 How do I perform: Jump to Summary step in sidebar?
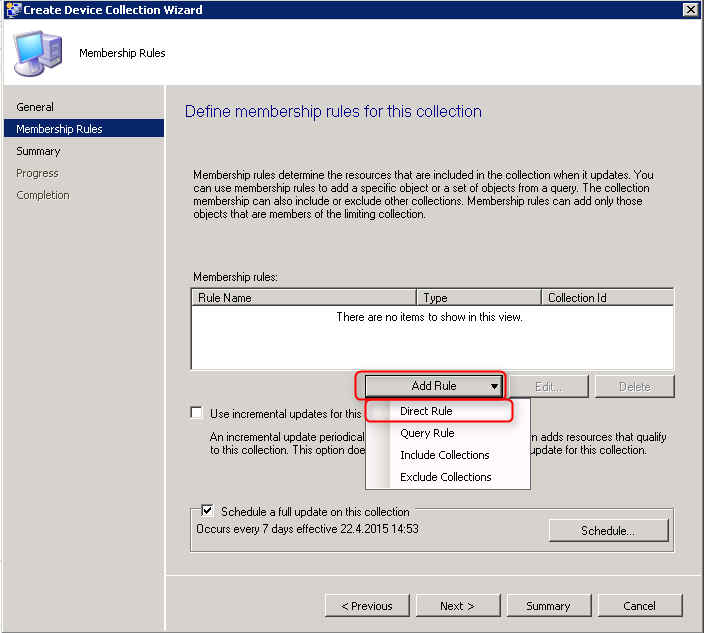tap(38, 151)
